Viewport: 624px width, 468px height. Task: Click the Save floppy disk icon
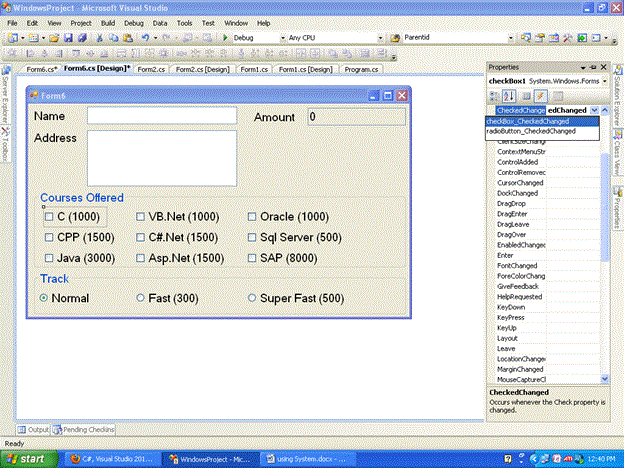click(x=68, y=38)
